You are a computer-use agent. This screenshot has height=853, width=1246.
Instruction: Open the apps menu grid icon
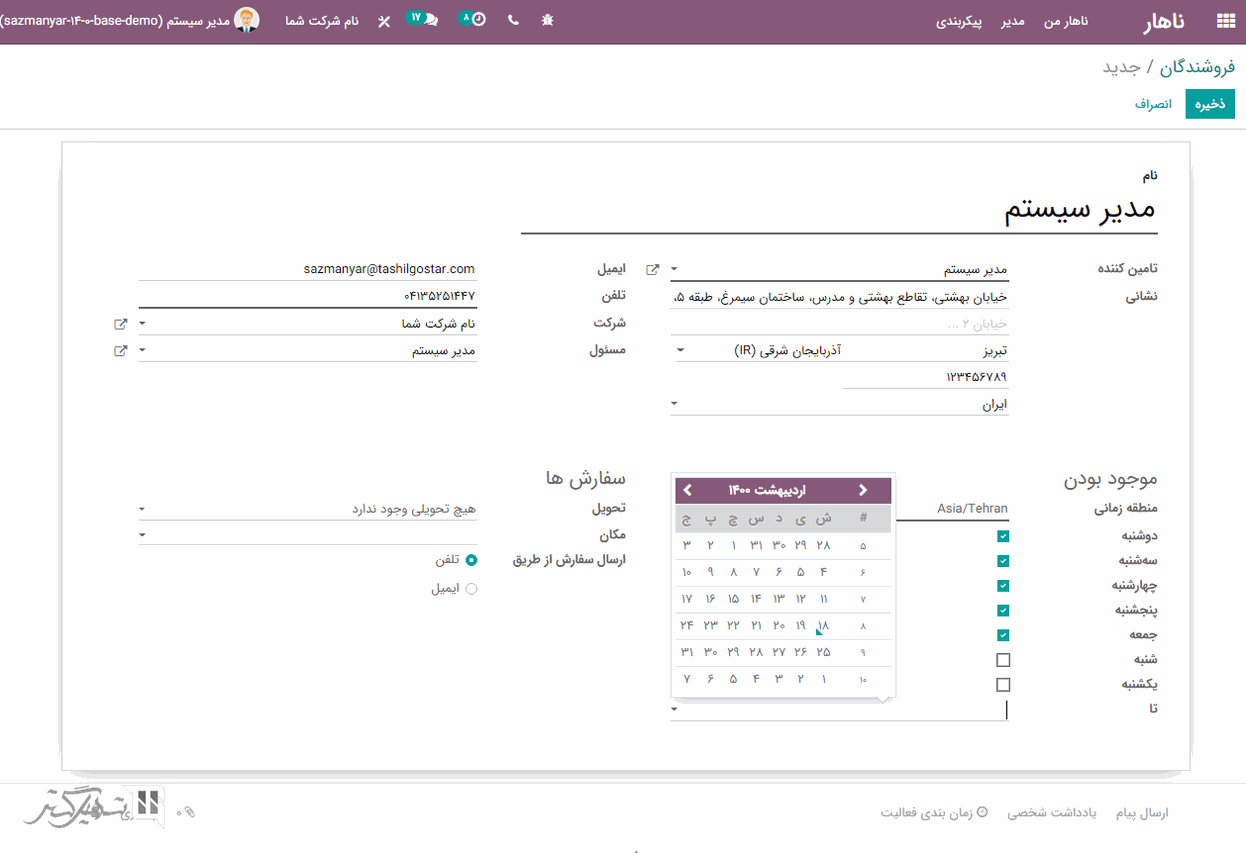[x=1224, y=19]
